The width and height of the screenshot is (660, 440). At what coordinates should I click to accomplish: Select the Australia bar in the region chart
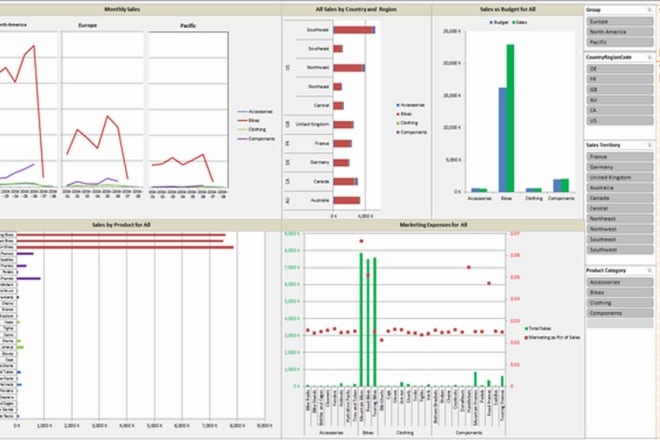347,200
